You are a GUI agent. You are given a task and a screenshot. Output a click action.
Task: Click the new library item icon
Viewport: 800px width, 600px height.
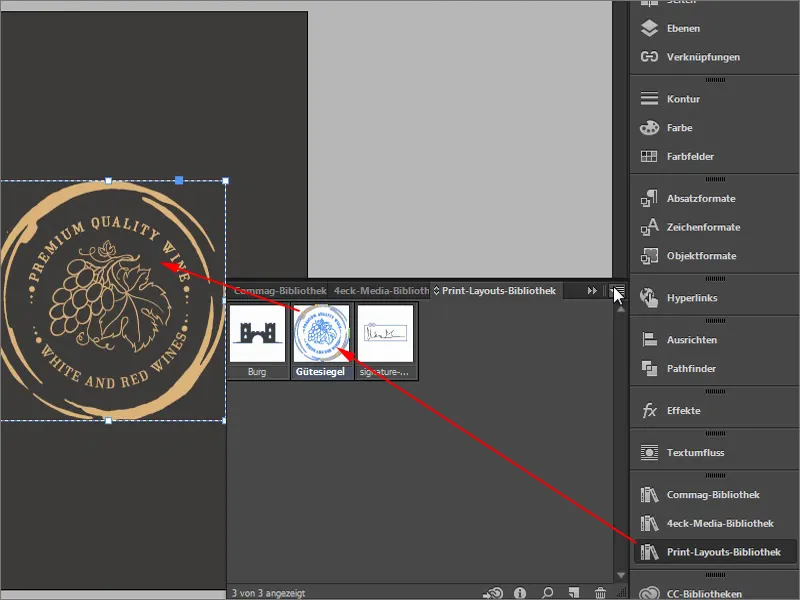point(573,593)
